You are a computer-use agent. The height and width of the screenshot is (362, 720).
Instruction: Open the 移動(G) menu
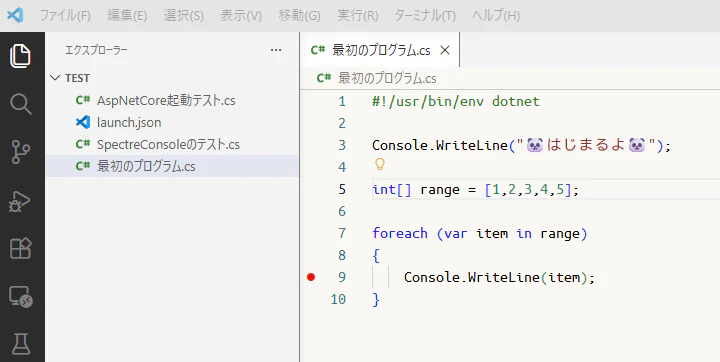point(299,16)
